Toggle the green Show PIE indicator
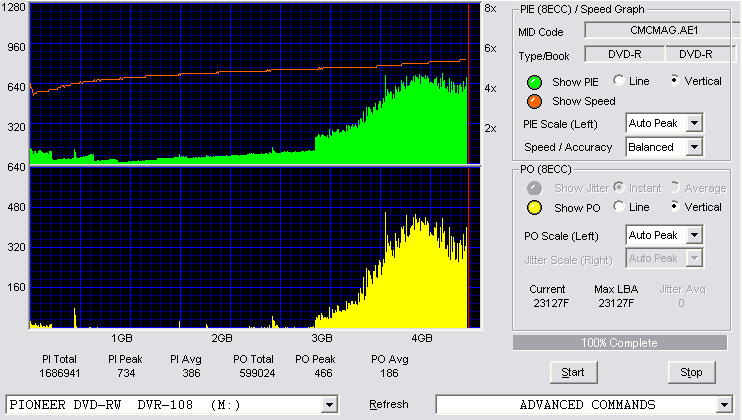This screenshot has height=420, width=742. (x=534, y=82)
